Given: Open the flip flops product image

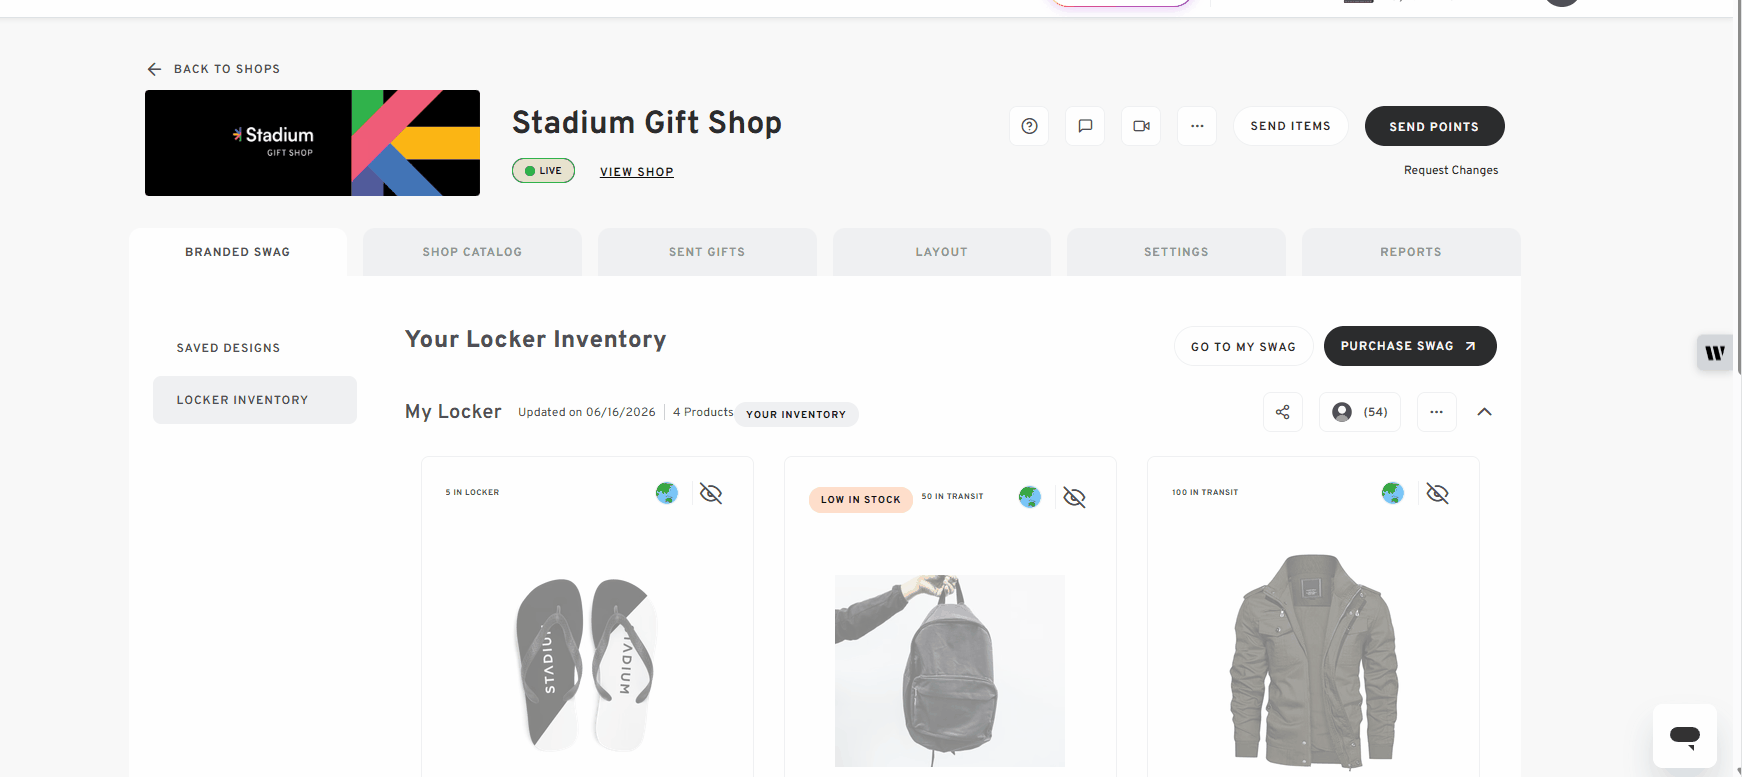Looking at the screenshot, I should pos(587,664).
